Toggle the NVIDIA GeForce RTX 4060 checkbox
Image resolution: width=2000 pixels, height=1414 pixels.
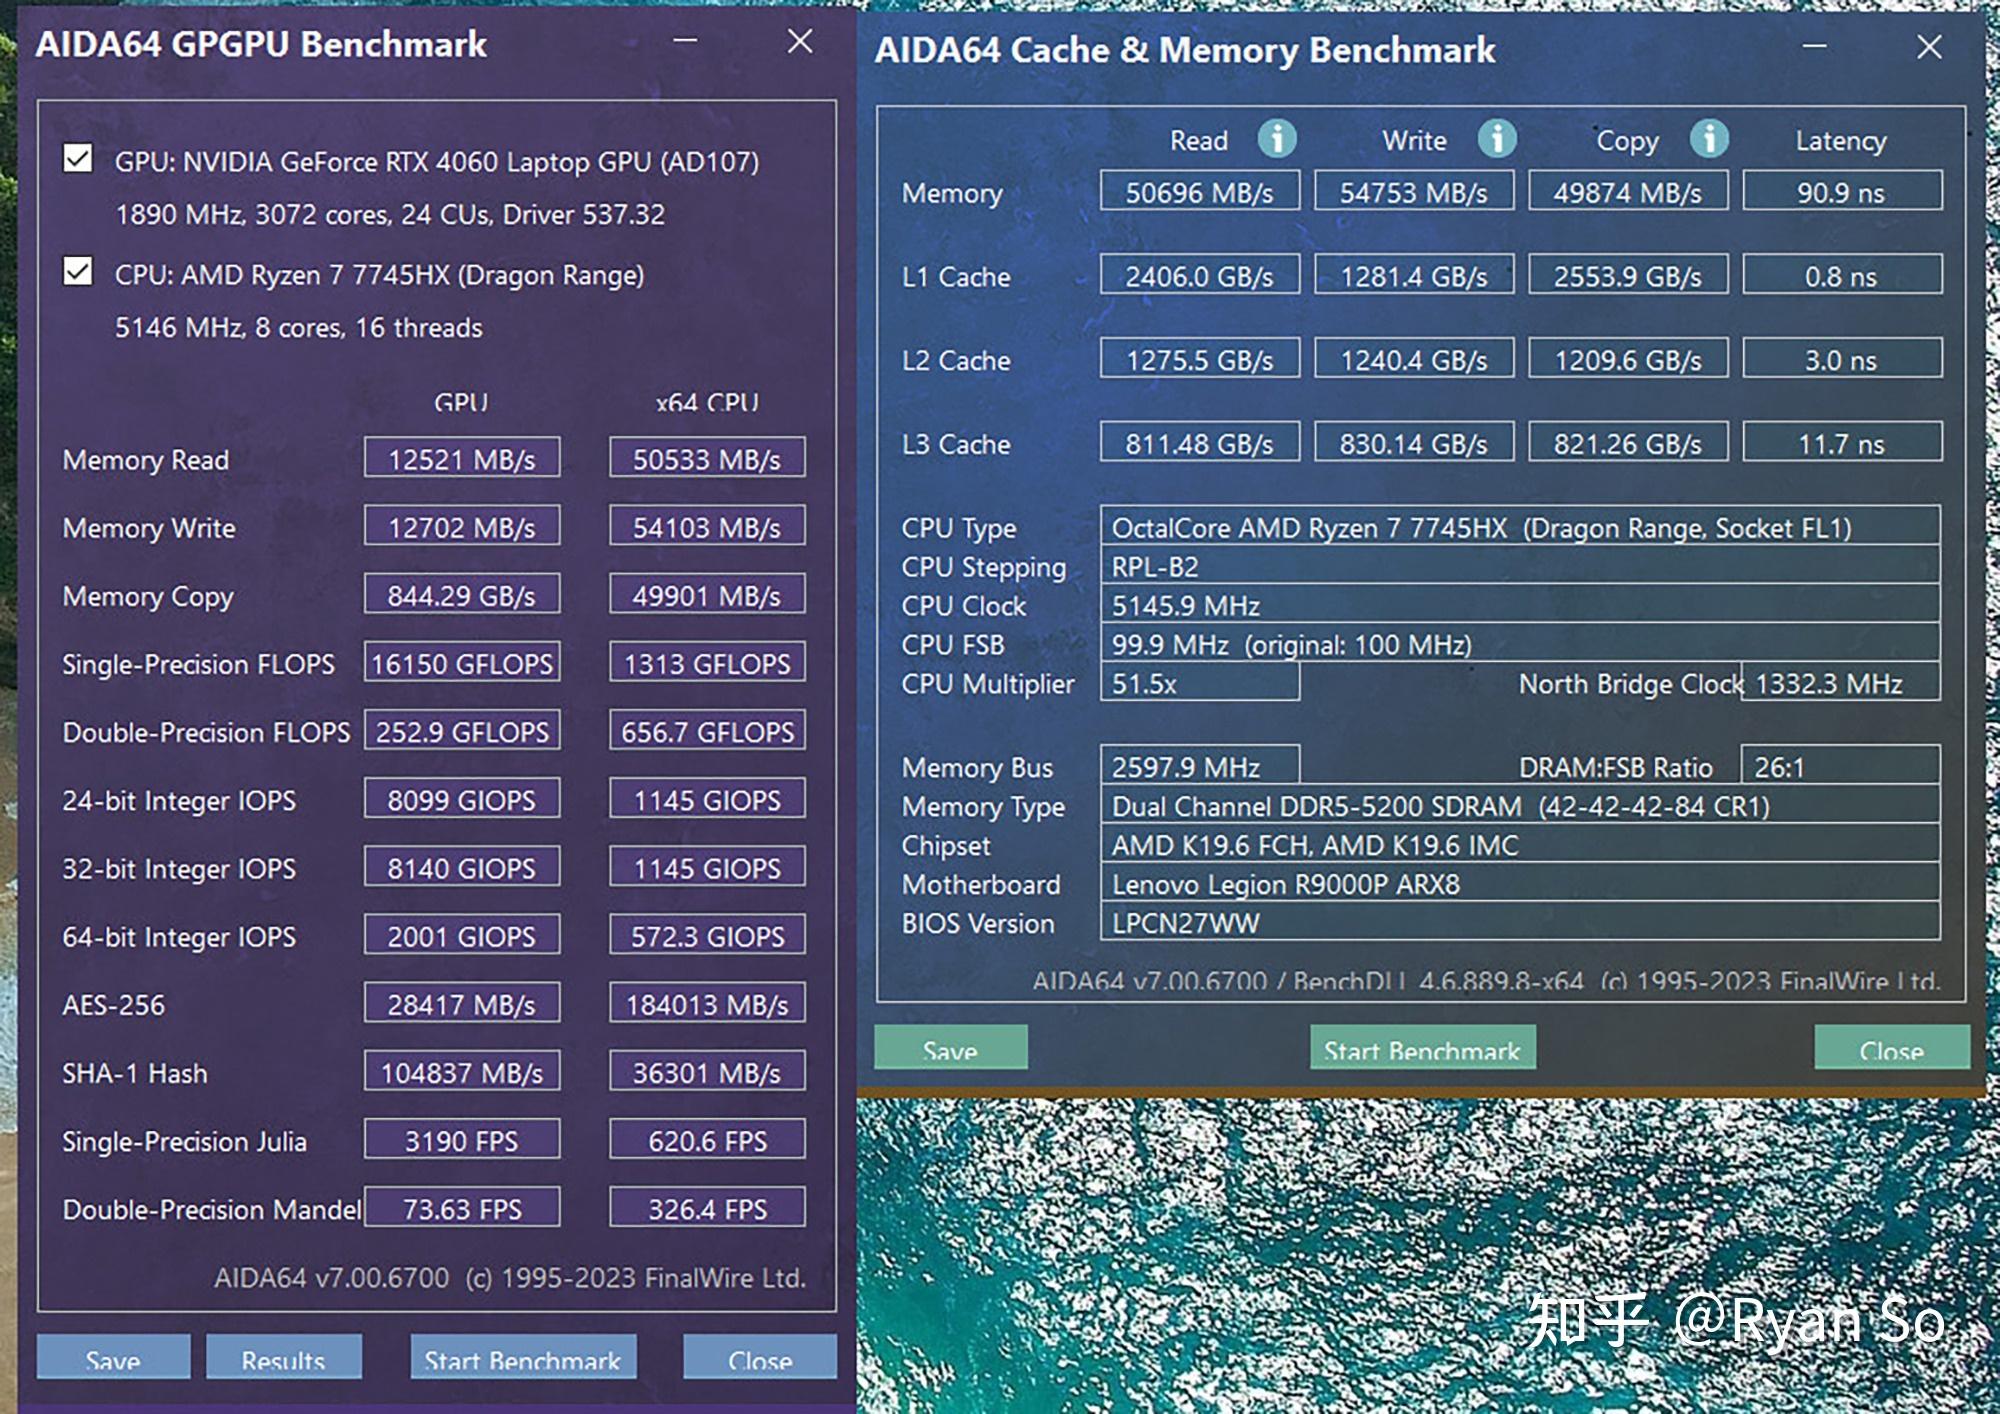coord(77,162)
